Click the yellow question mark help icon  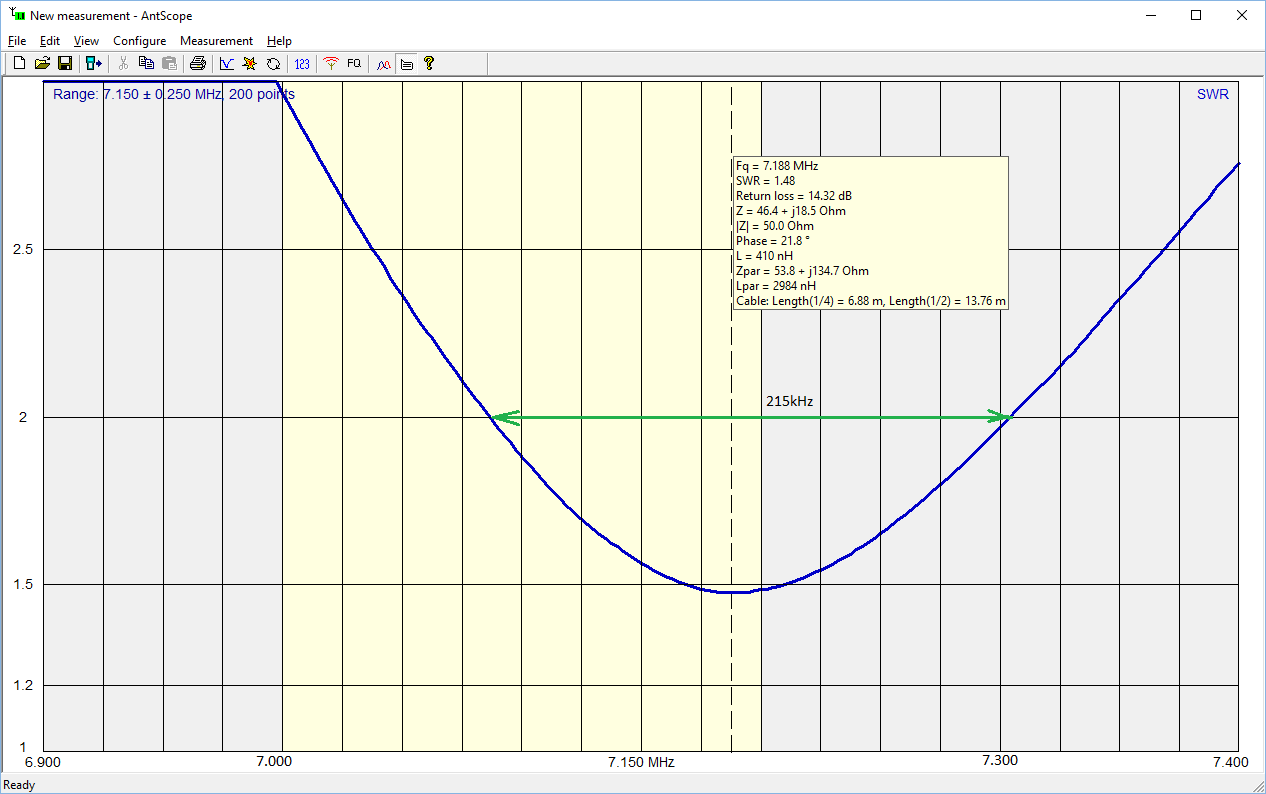[429, 64]
